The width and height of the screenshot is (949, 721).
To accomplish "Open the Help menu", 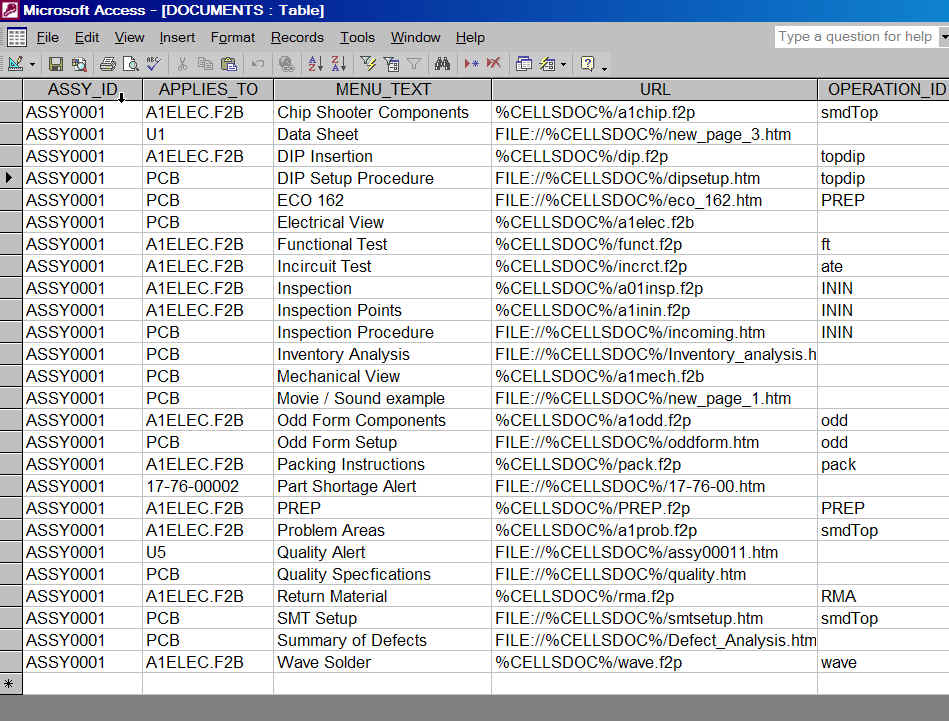I will tap(470, 38).
